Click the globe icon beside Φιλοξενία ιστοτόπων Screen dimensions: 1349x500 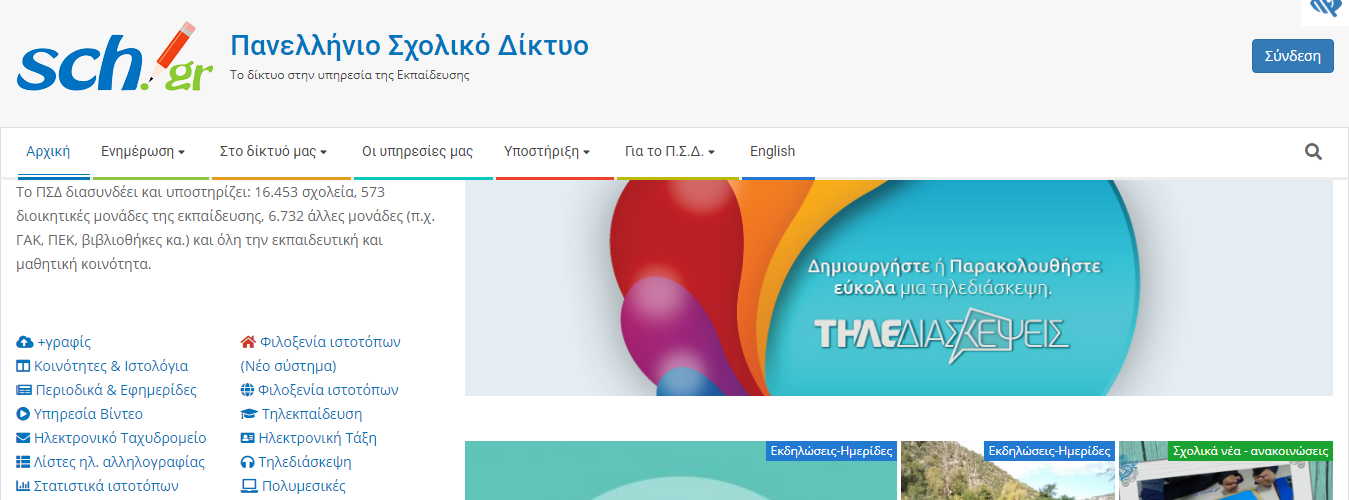coord(248,390)
